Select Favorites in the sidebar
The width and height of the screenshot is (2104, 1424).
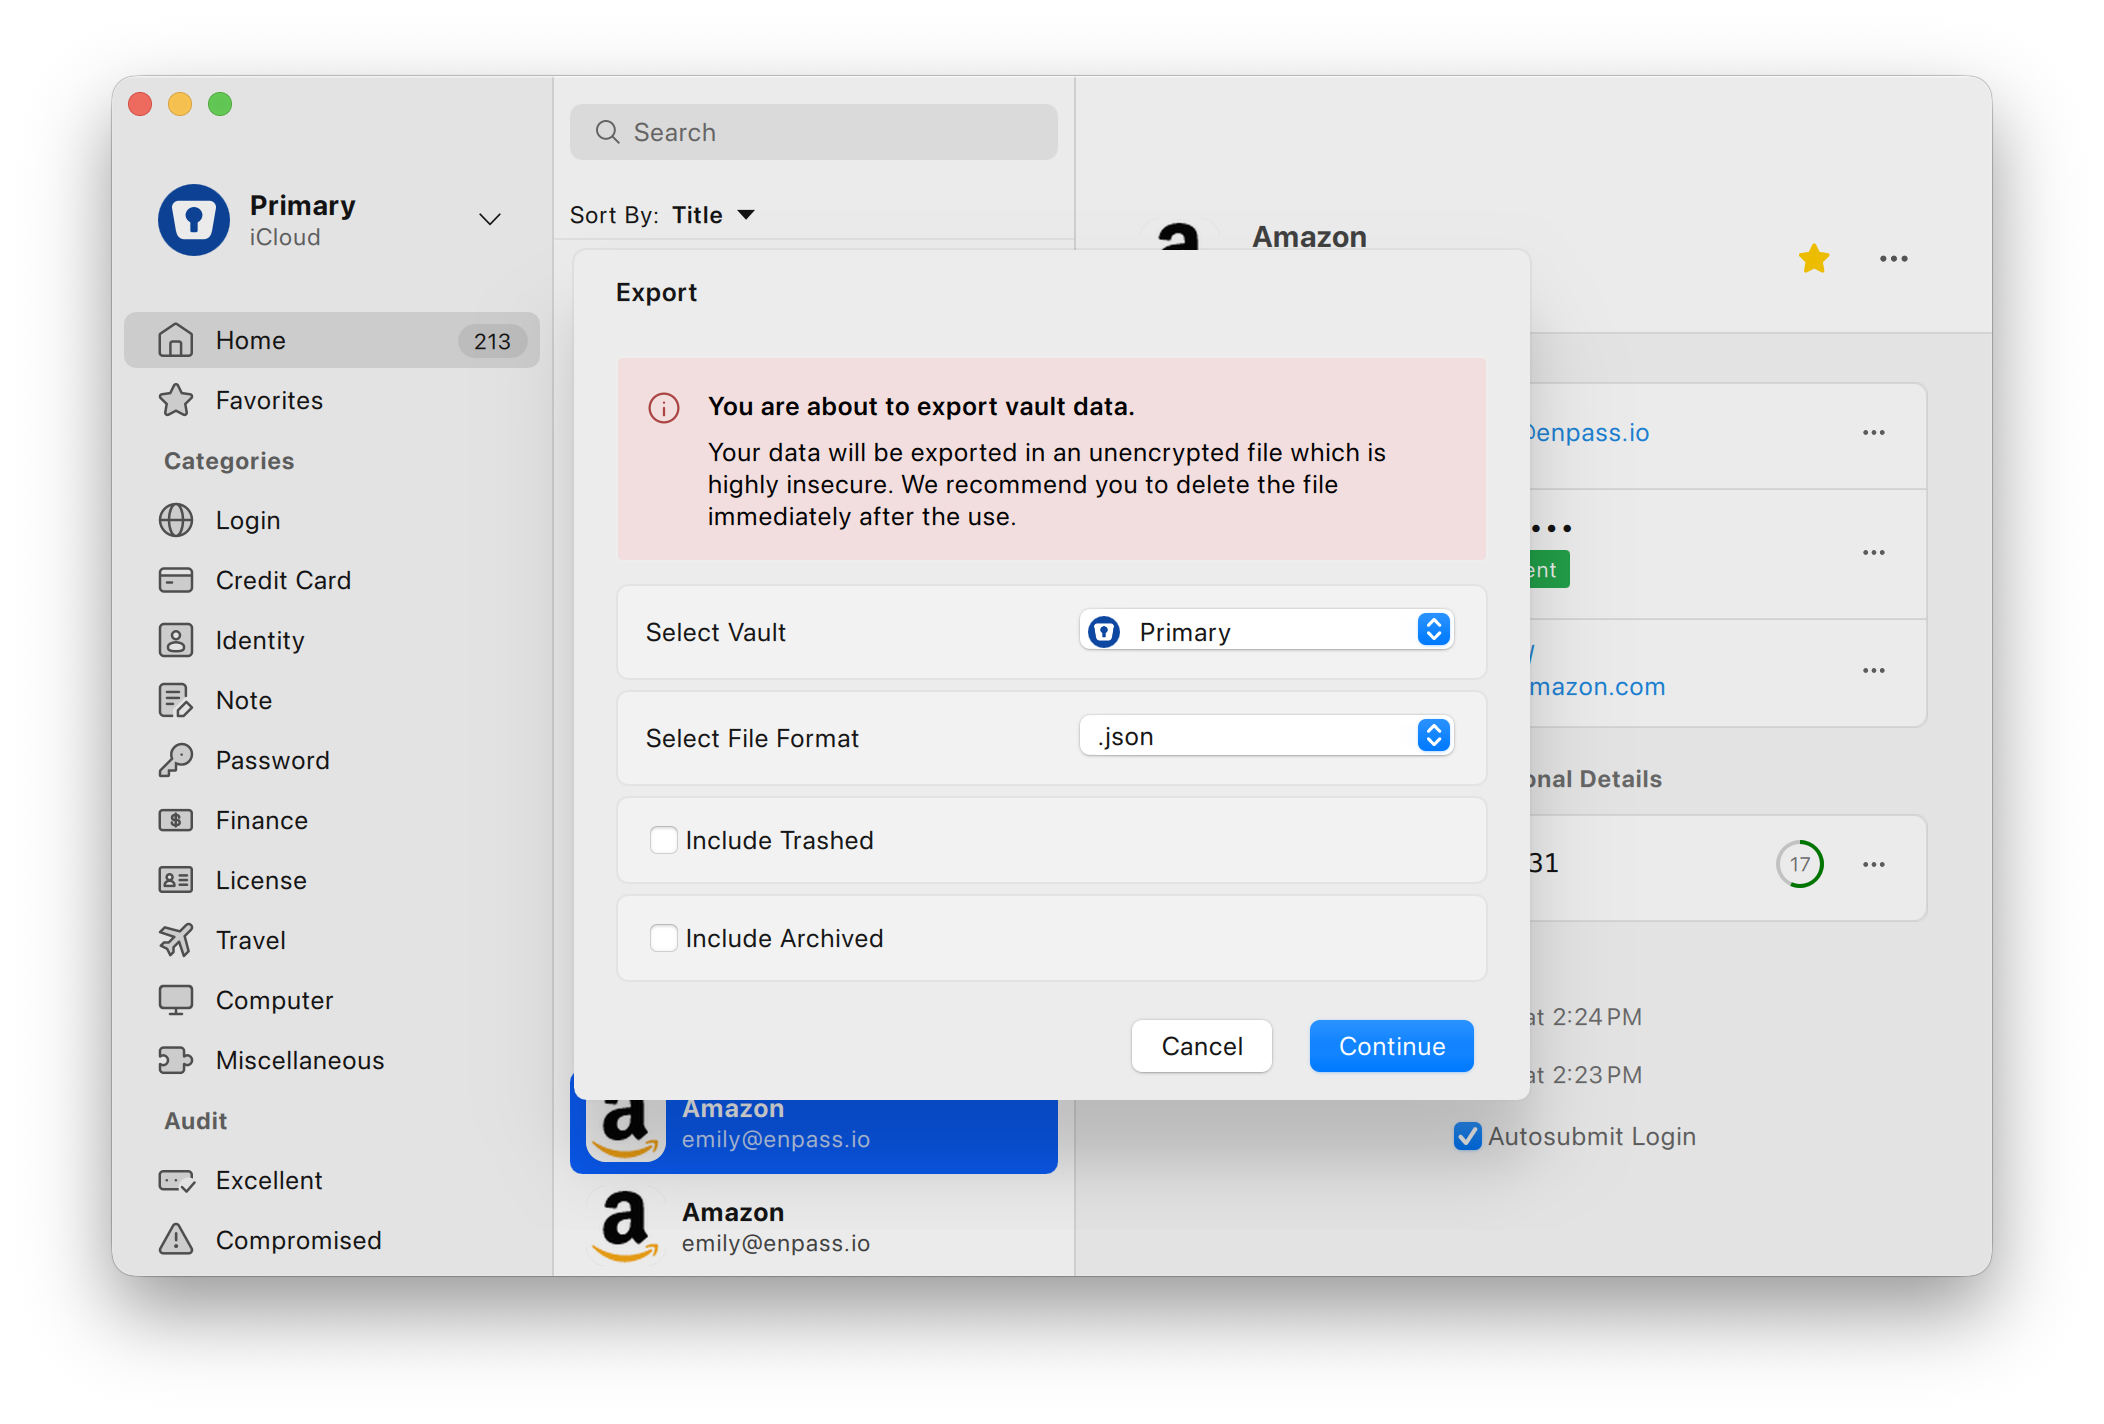pos(332,400)
